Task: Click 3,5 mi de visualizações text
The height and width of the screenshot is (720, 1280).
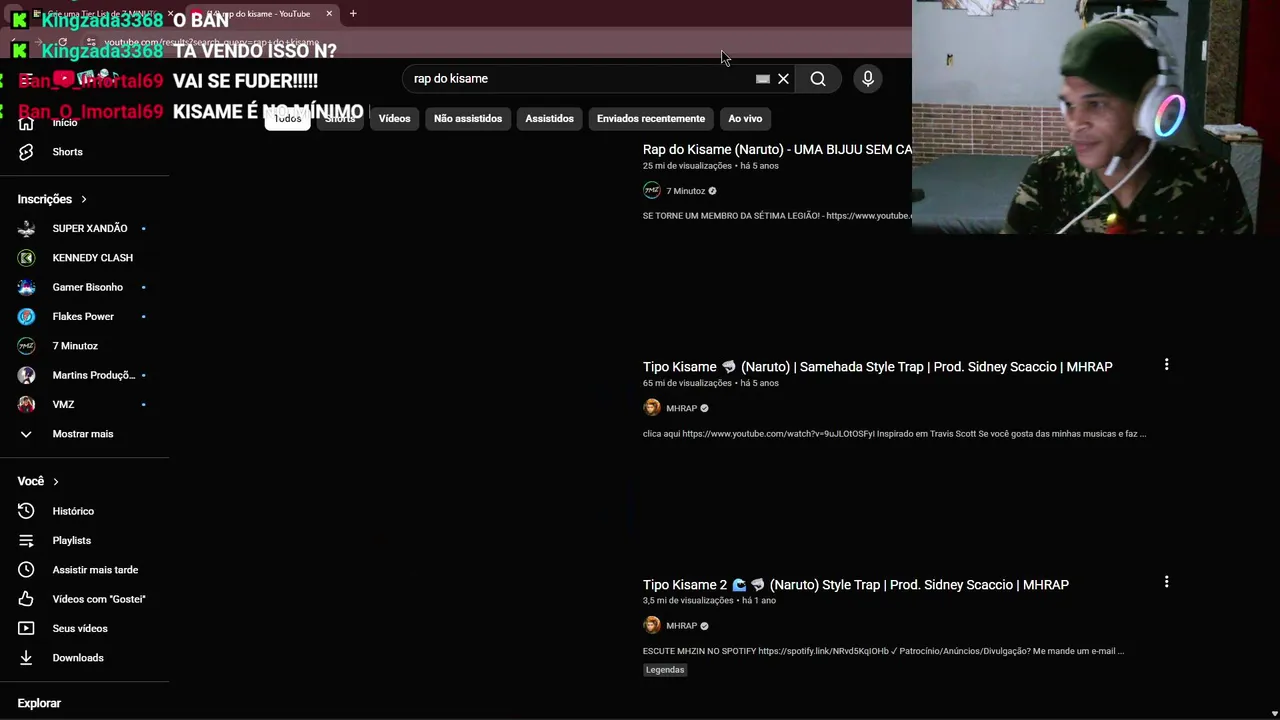Action: pyautogui.click(x=688, y=601)
